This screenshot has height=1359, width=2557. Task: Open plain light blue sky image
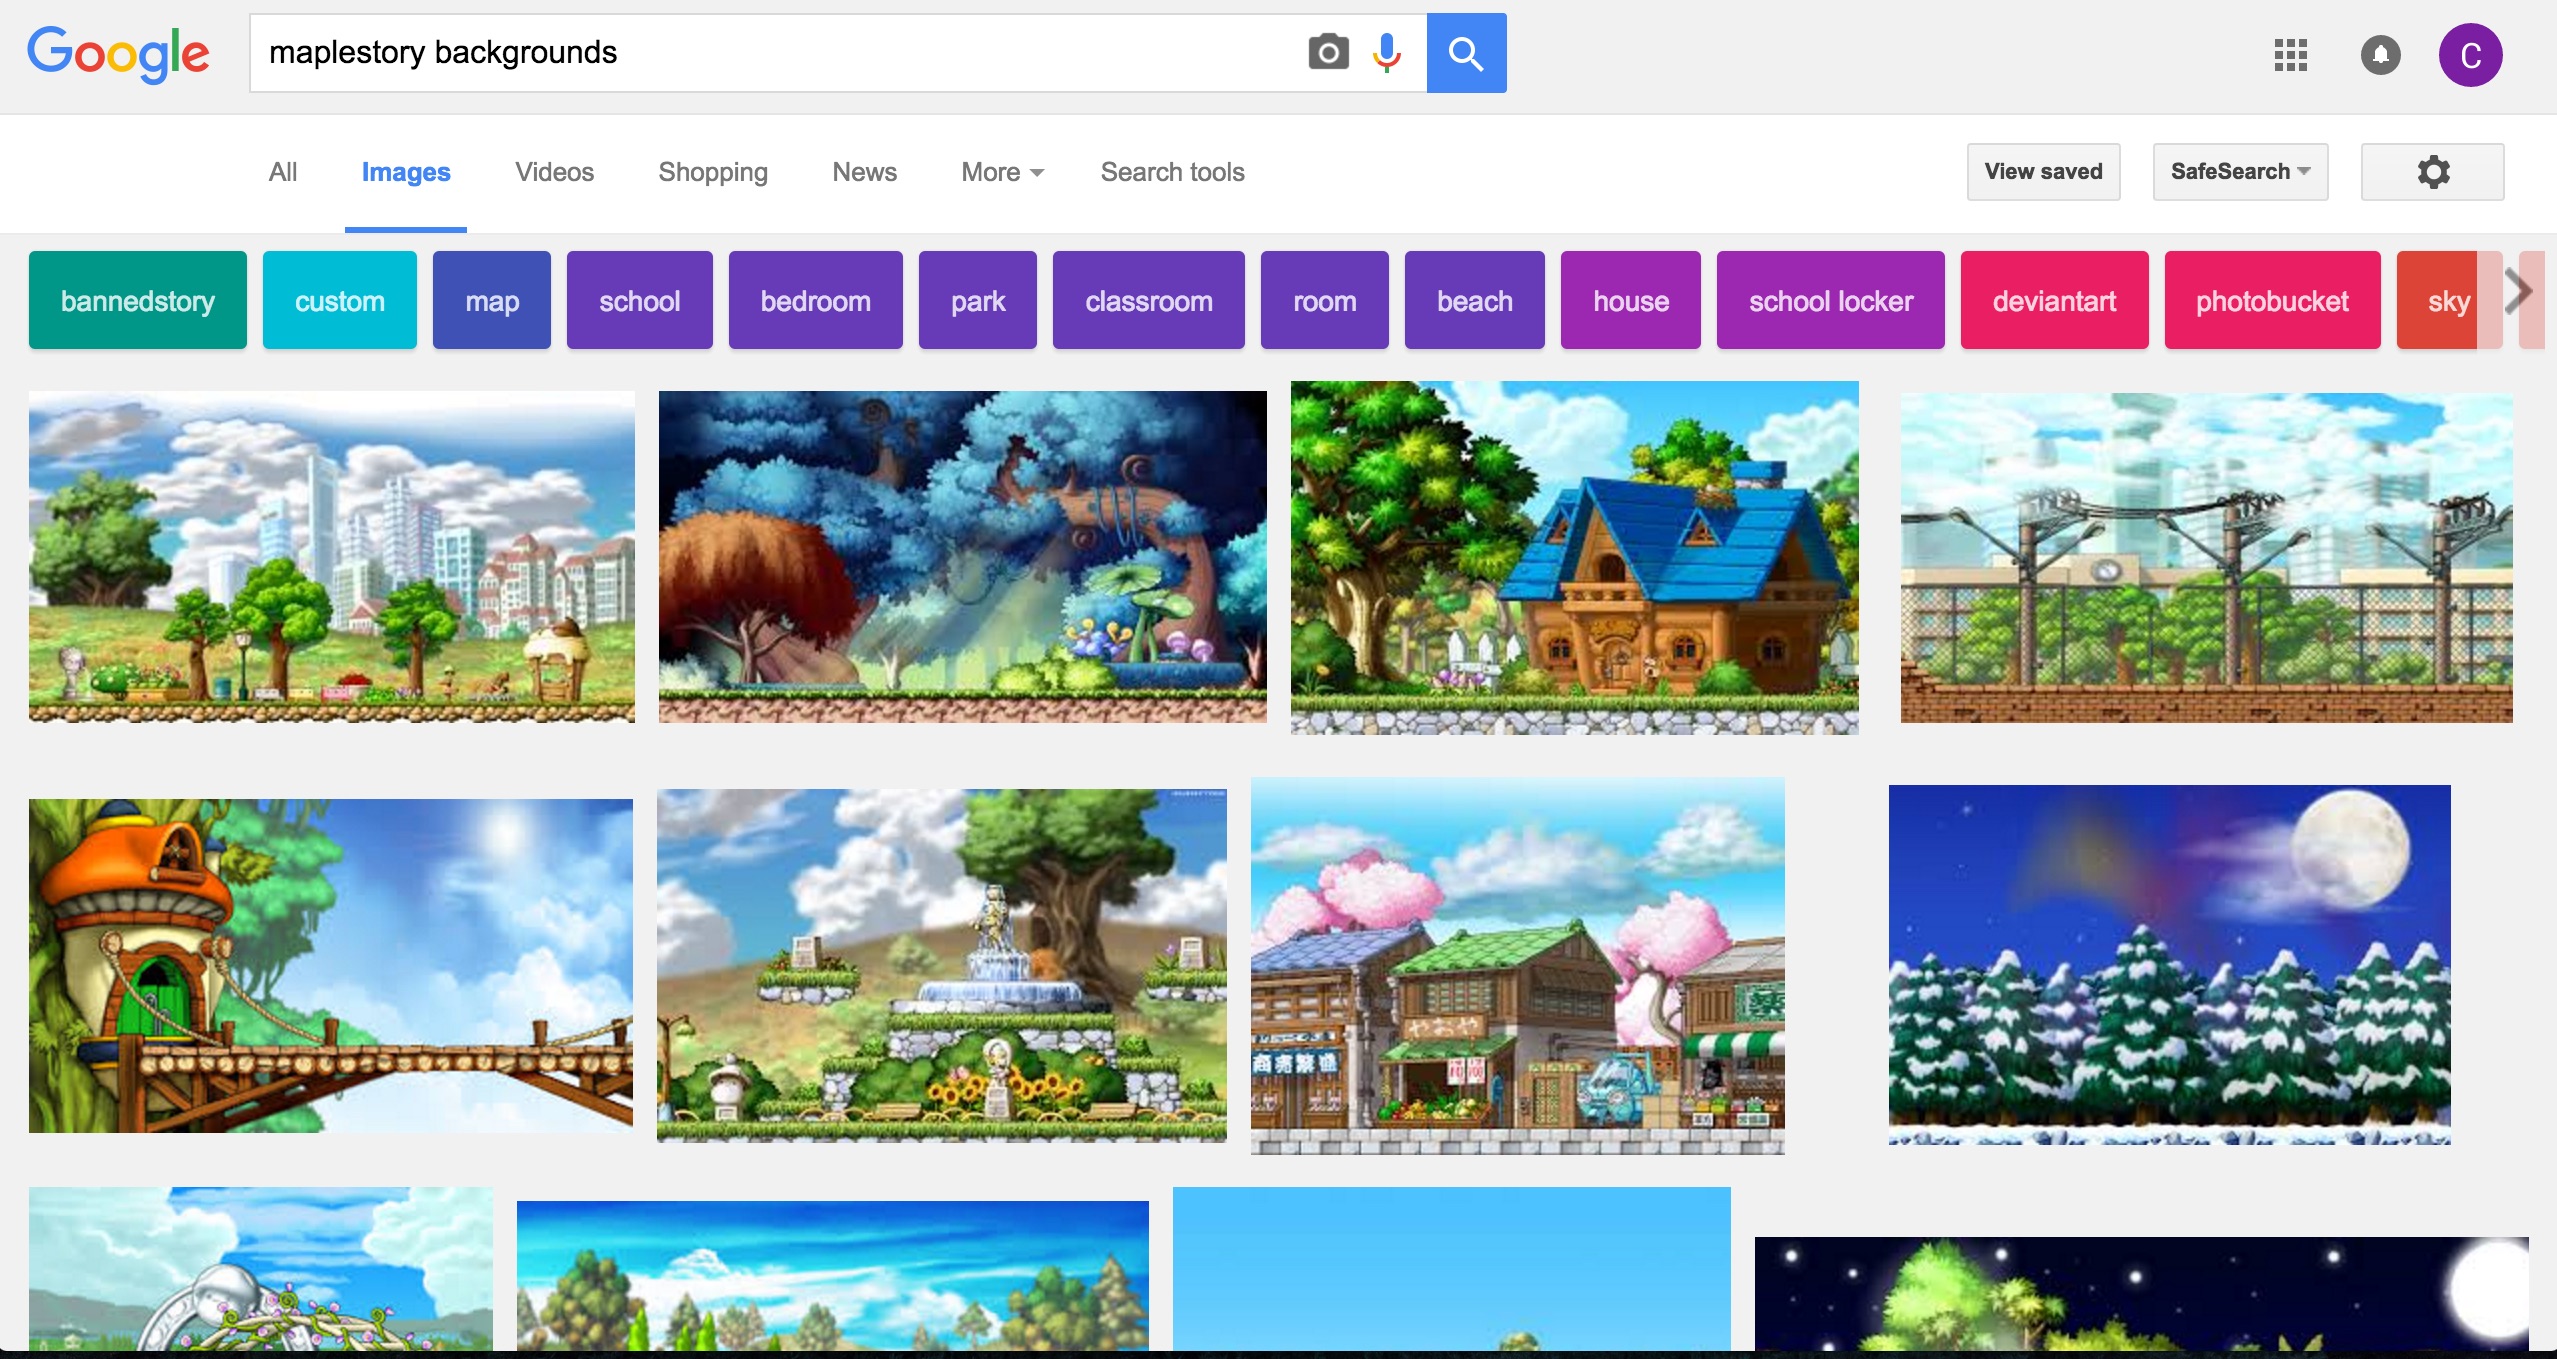coord(1452,1269)
